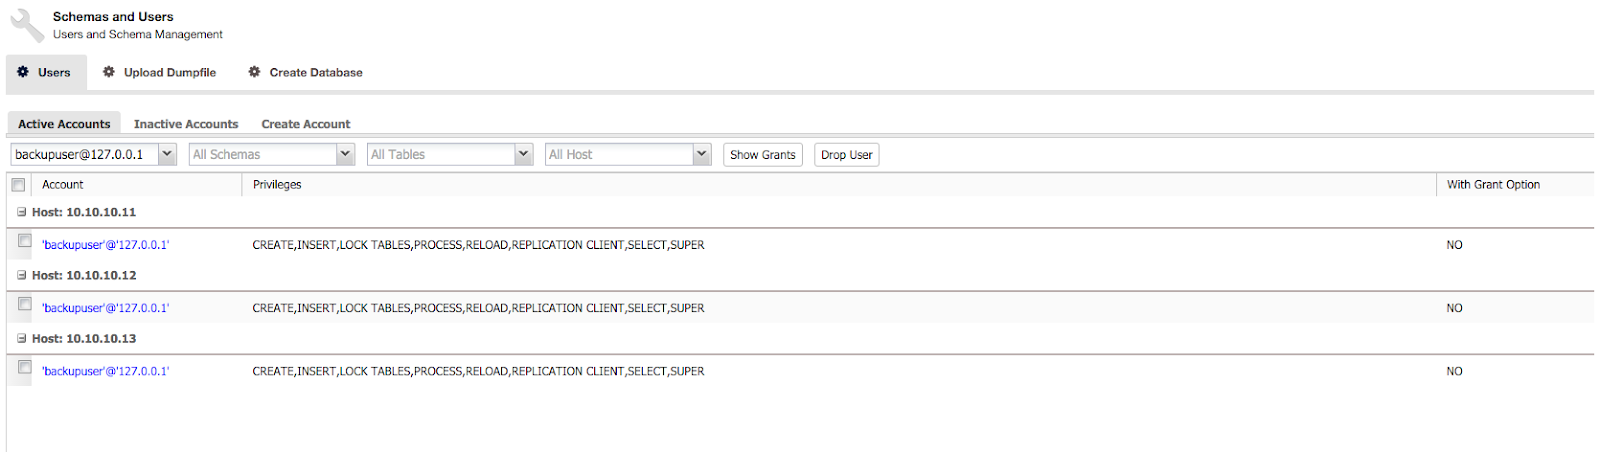Image resolution: width=1600 pixels, height=452 pixels.
Task: Open the backupuser link under Host 10.10.10.13
Action: coord(106,371)
